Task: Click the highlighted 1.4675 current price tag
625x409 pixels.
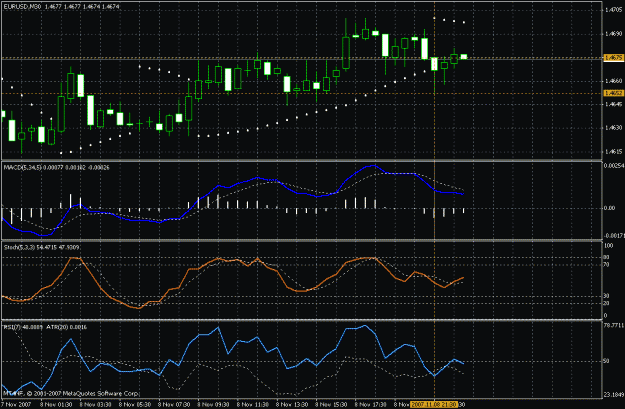Action: [613, 58]
